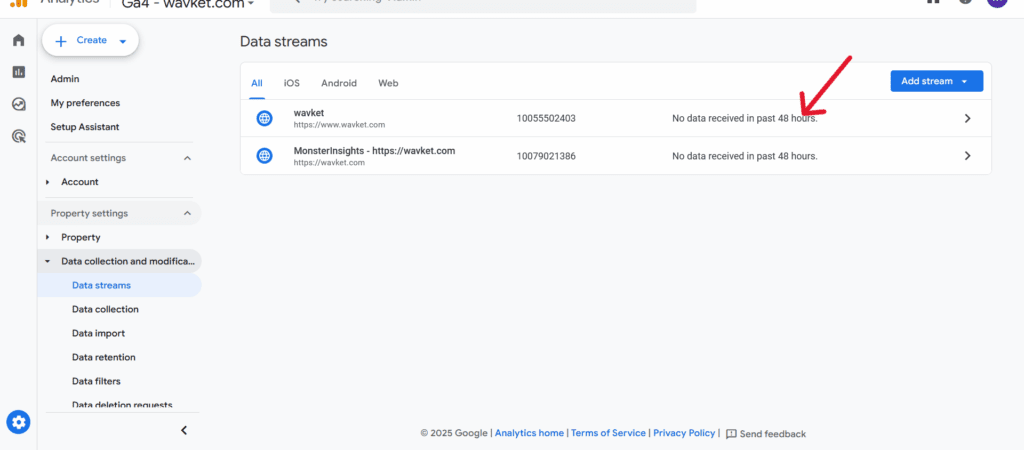
Task: Follow the Analytics home link
Action: pyautogui.click(x=529, y=433)
